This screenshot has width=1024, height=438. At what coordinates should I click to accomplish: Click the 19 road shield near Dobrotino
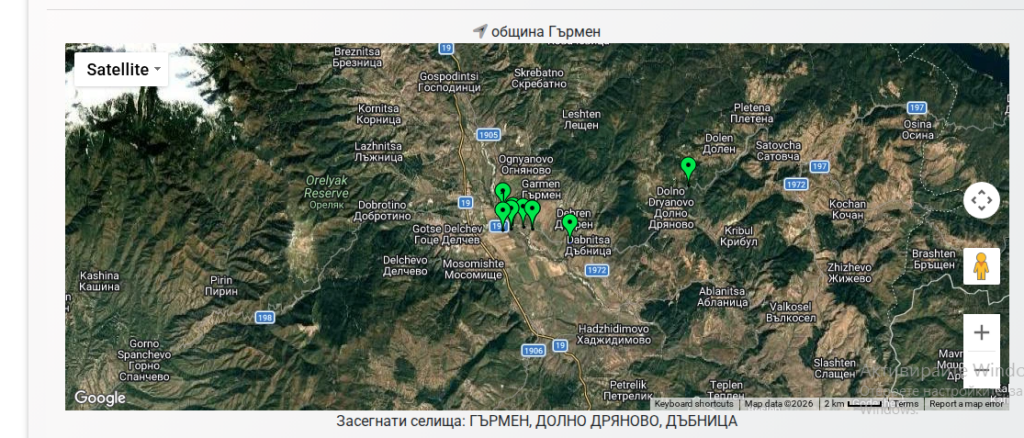(465, 202)
